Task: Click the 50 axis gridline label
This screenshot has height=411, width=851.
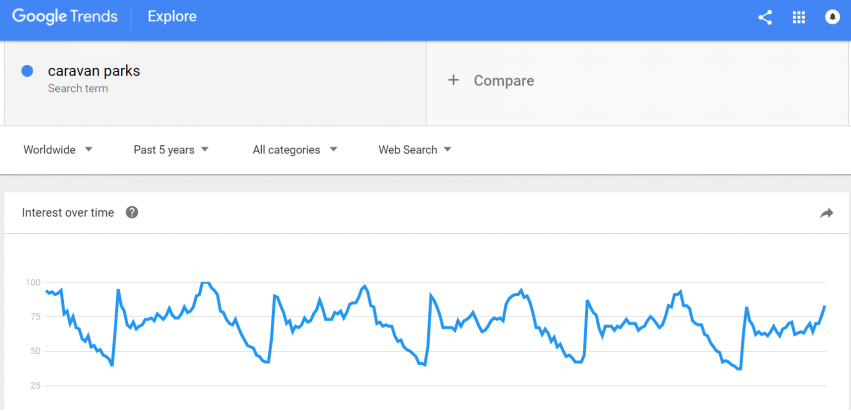Action: tap(34, 351)
